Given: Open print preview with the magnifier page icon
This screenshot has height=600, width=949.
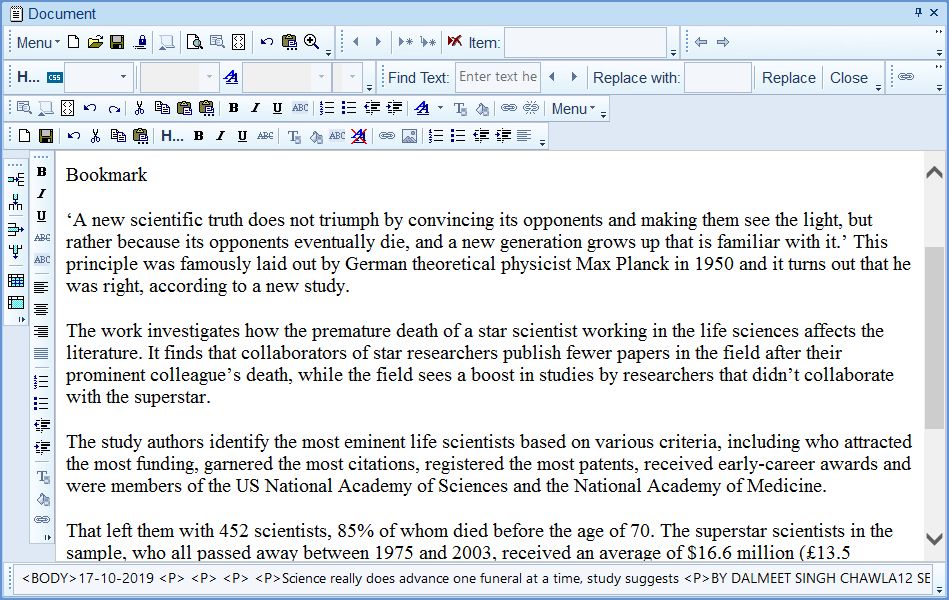Looking at the screenshot, I should (194, 42).
